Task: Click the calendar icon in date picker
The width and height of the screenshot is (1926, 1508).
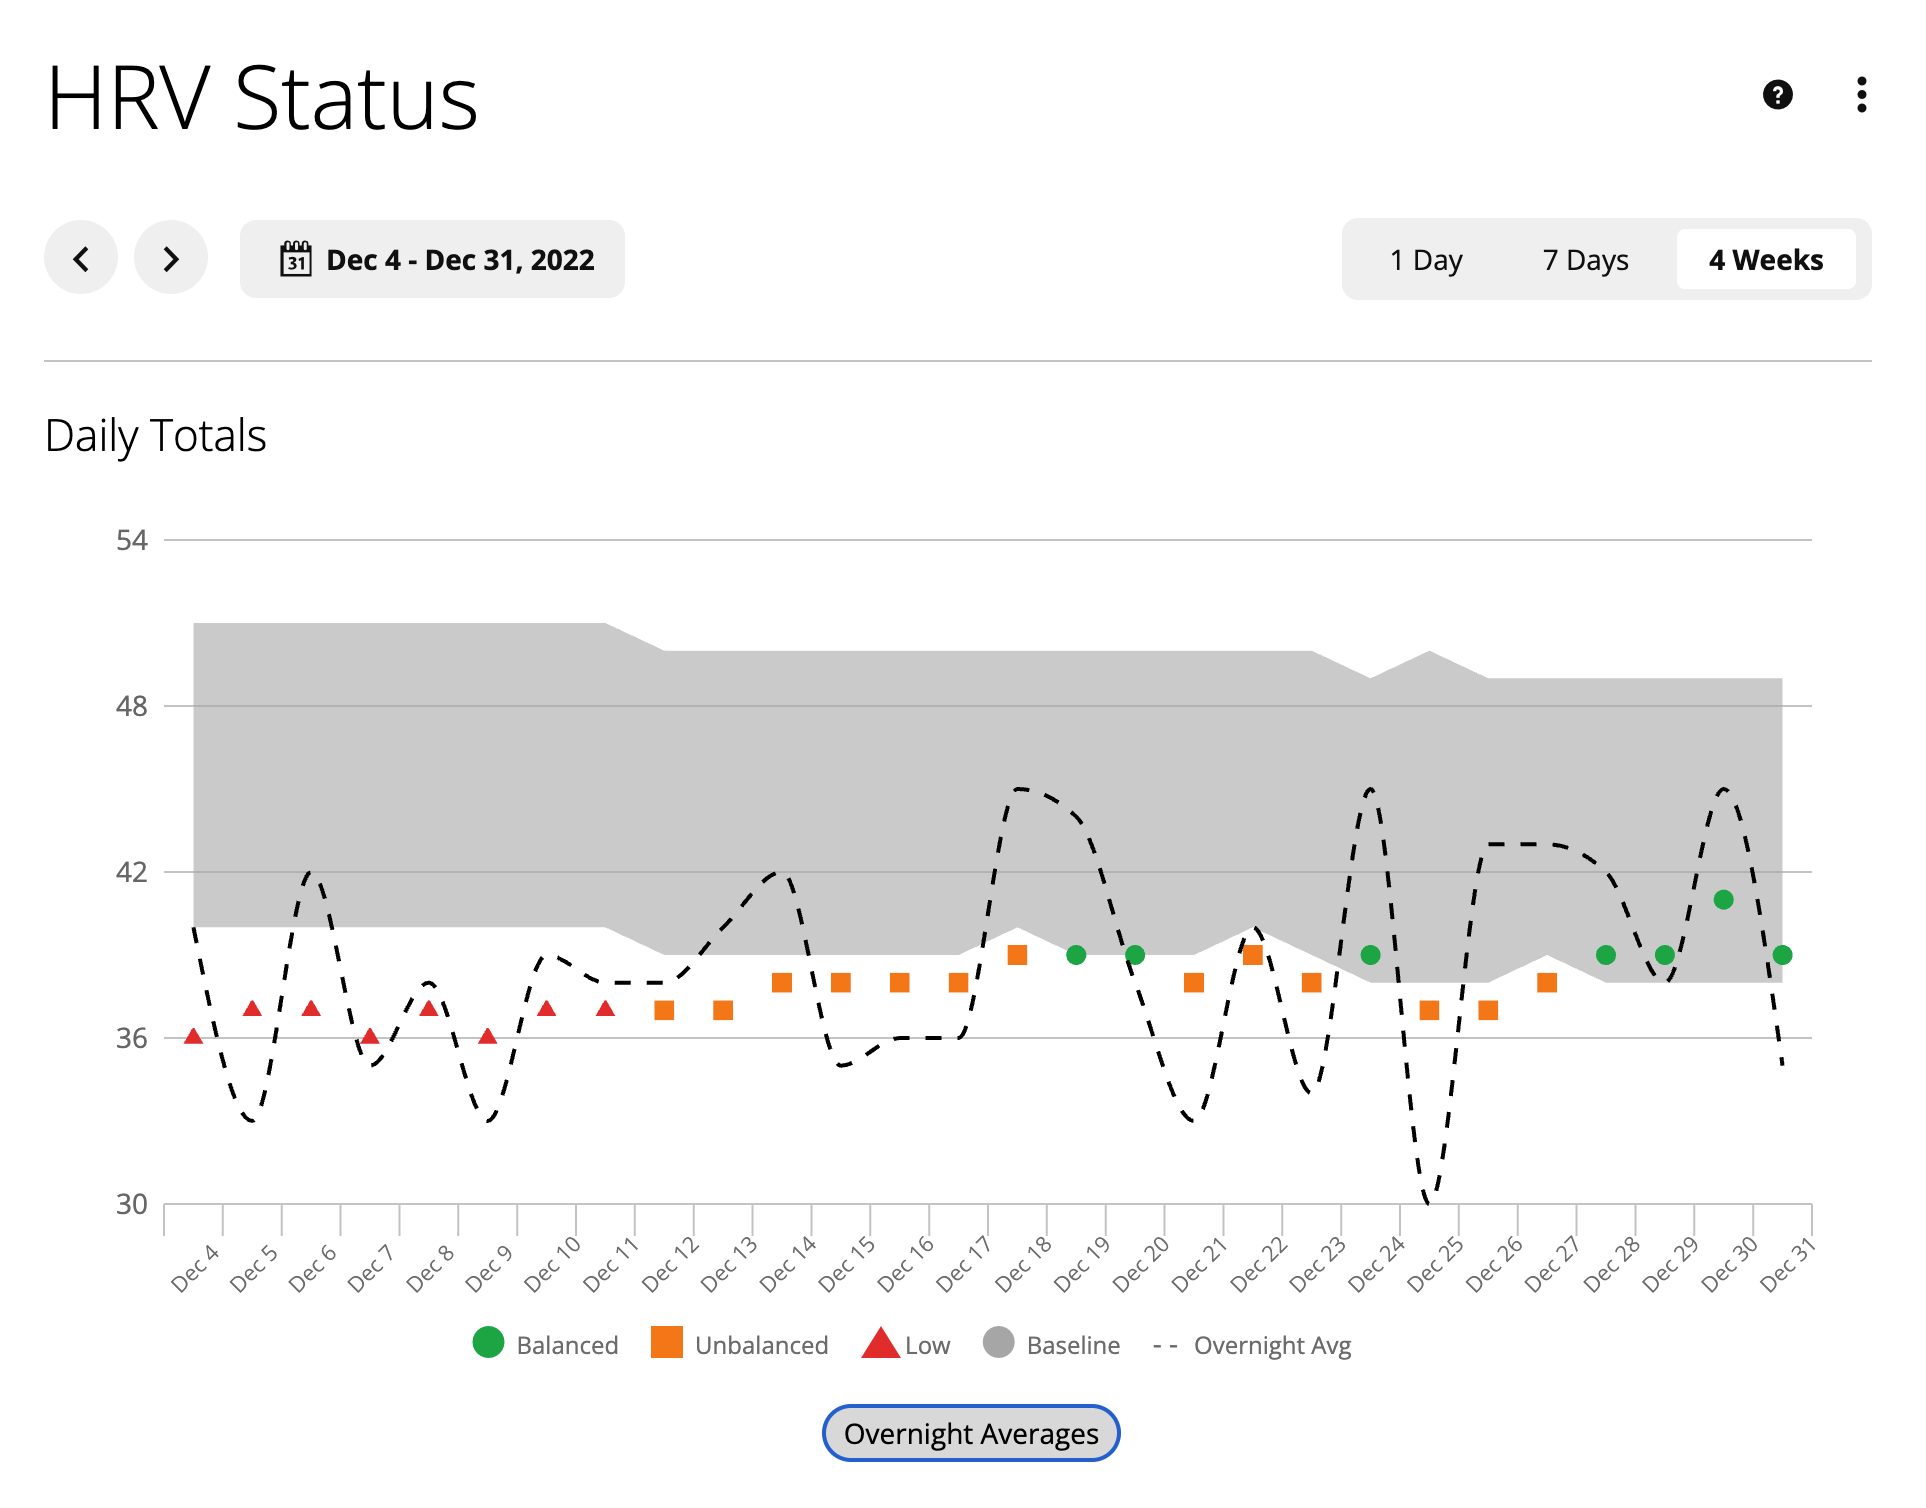Action: (295, 259)
